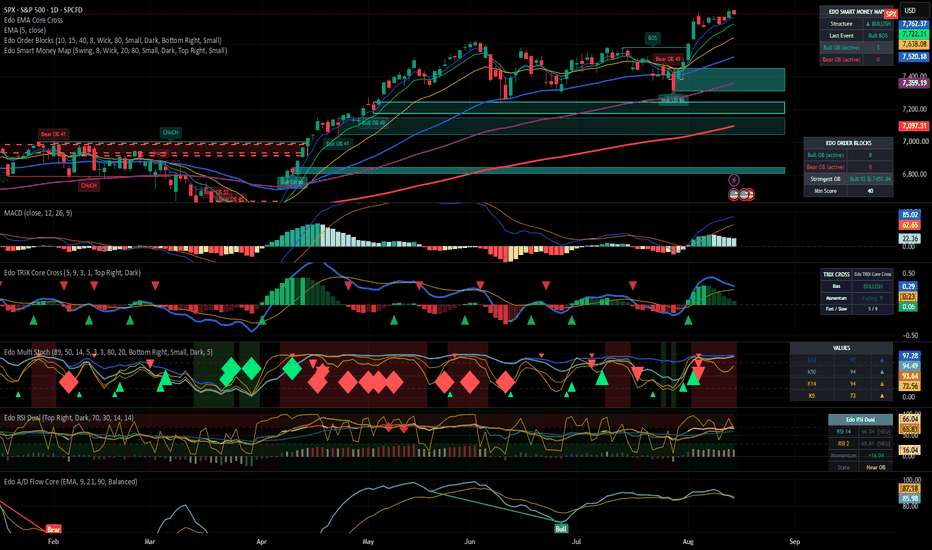The width and height of the screenshot is (932, 550).
Task: Click the SPX - S&P 500 symbol title
Action: [43, 10]
